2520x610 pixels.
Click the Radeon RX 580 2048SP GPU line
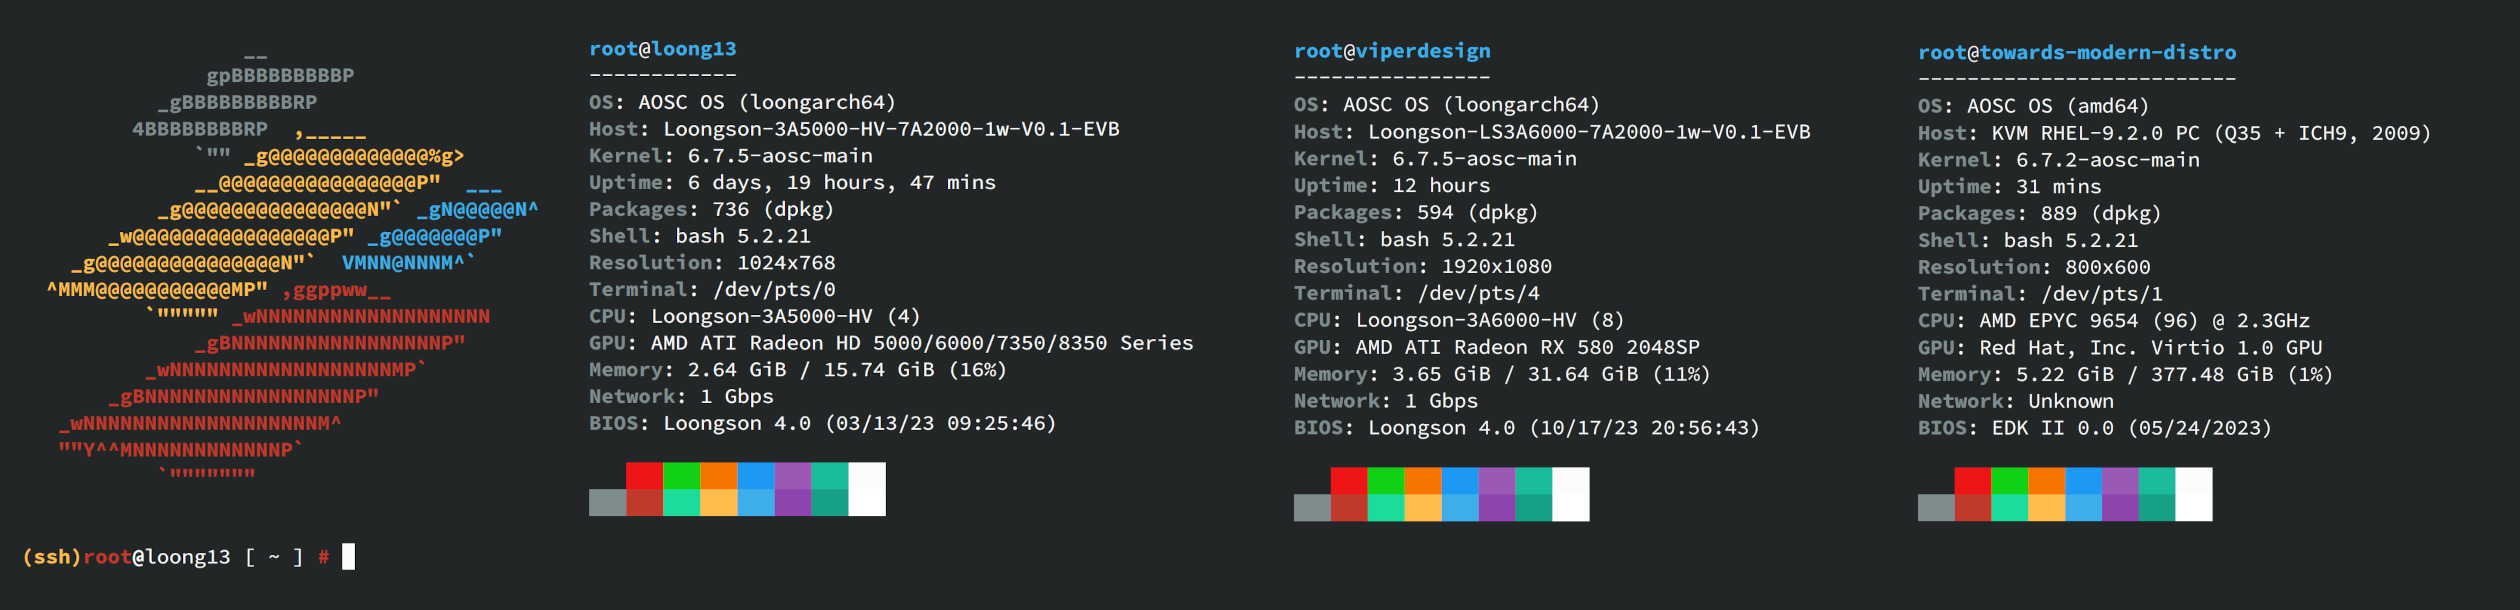[1496, 347]
